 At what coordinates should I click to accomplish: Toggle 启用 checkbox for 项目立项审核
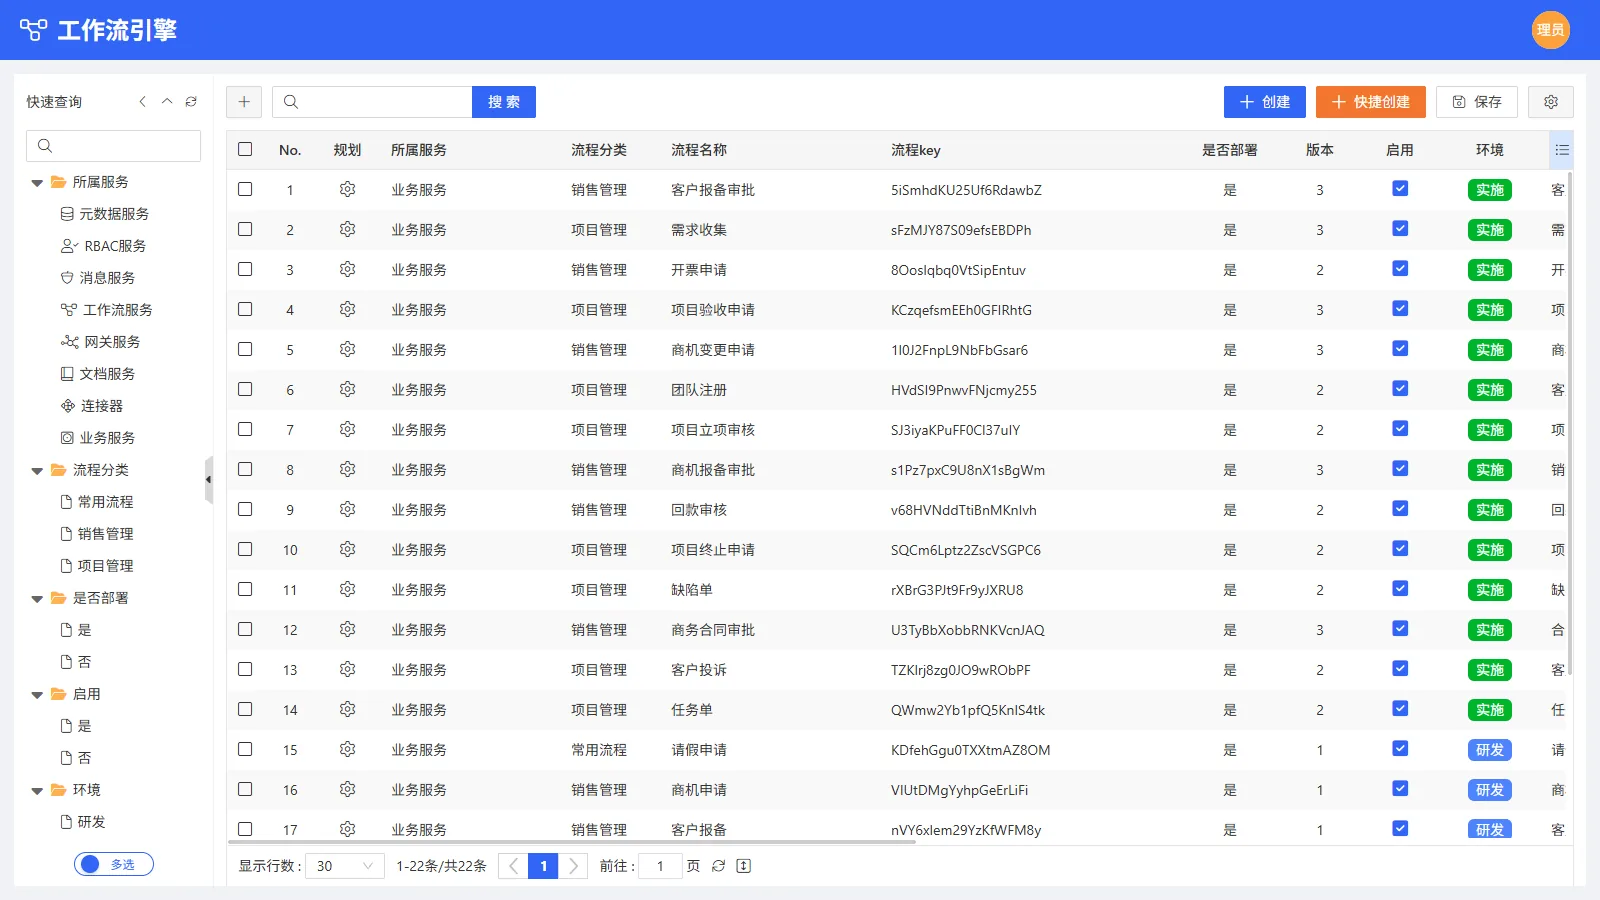click(x=1400, y=428)
